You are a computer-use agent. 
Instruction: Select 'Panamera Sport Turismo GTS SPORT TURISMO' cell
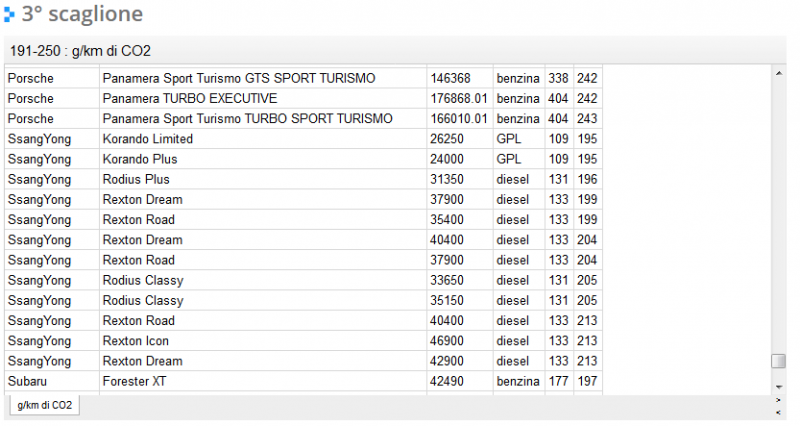[263, 79]
